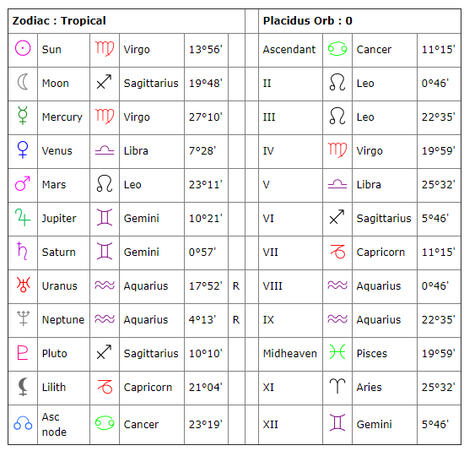Click the R retrograde marker for Uranus
This screenshot has height=451, width=464.
pos(236,286)
